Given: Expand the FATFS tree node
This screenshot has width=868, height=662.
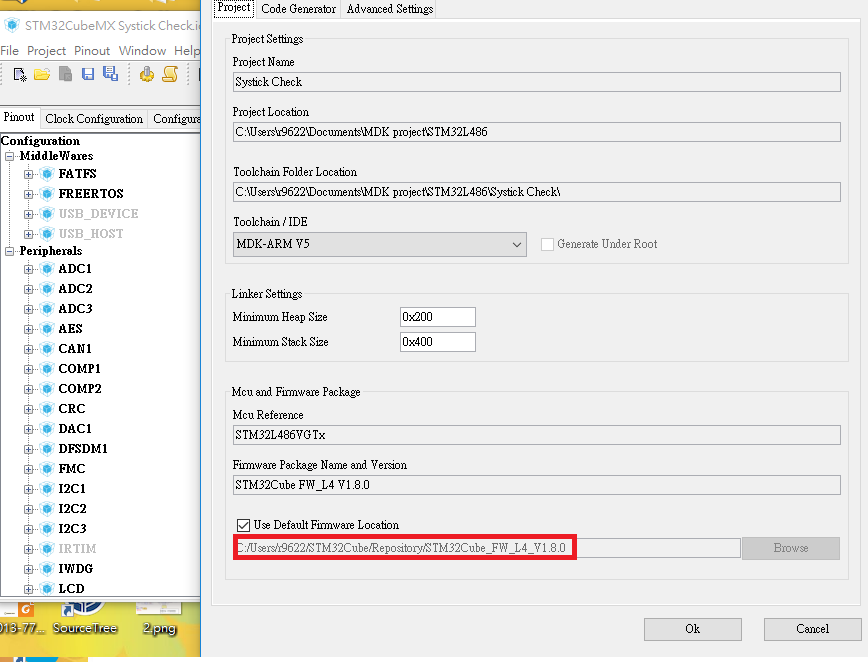Looking at the screenshot, I should [x=28, y=174].
